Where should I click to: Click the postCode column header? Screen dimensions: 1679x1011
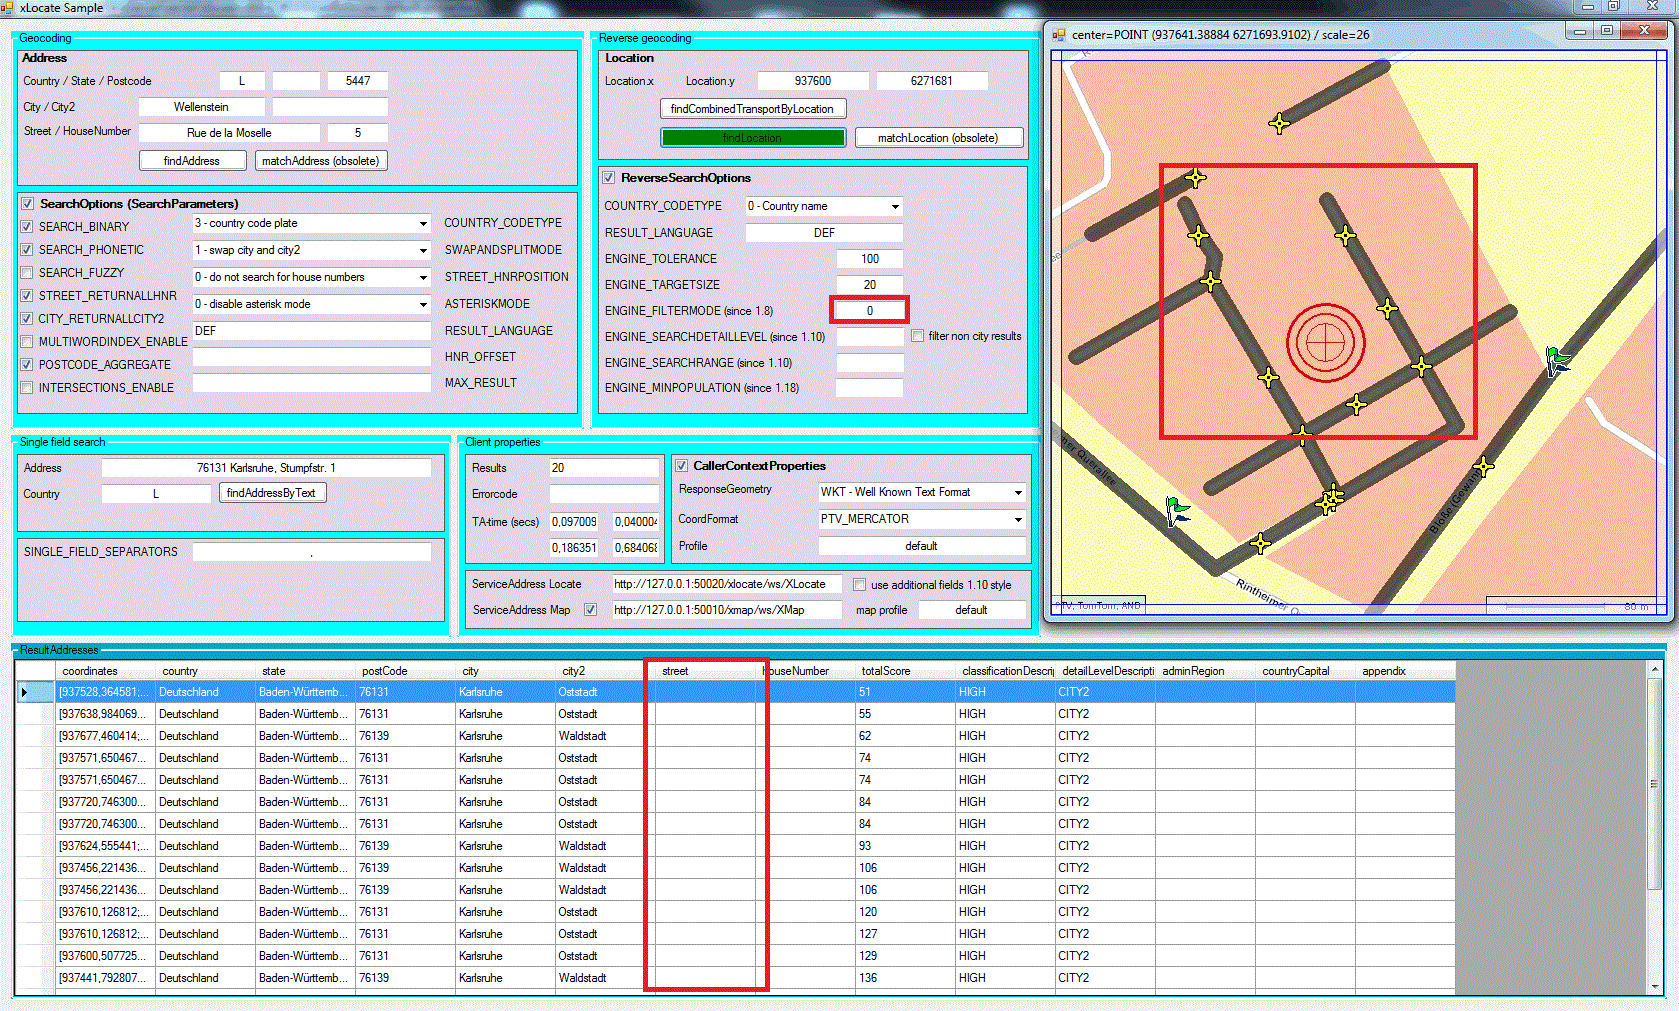(x=384, y=671)
